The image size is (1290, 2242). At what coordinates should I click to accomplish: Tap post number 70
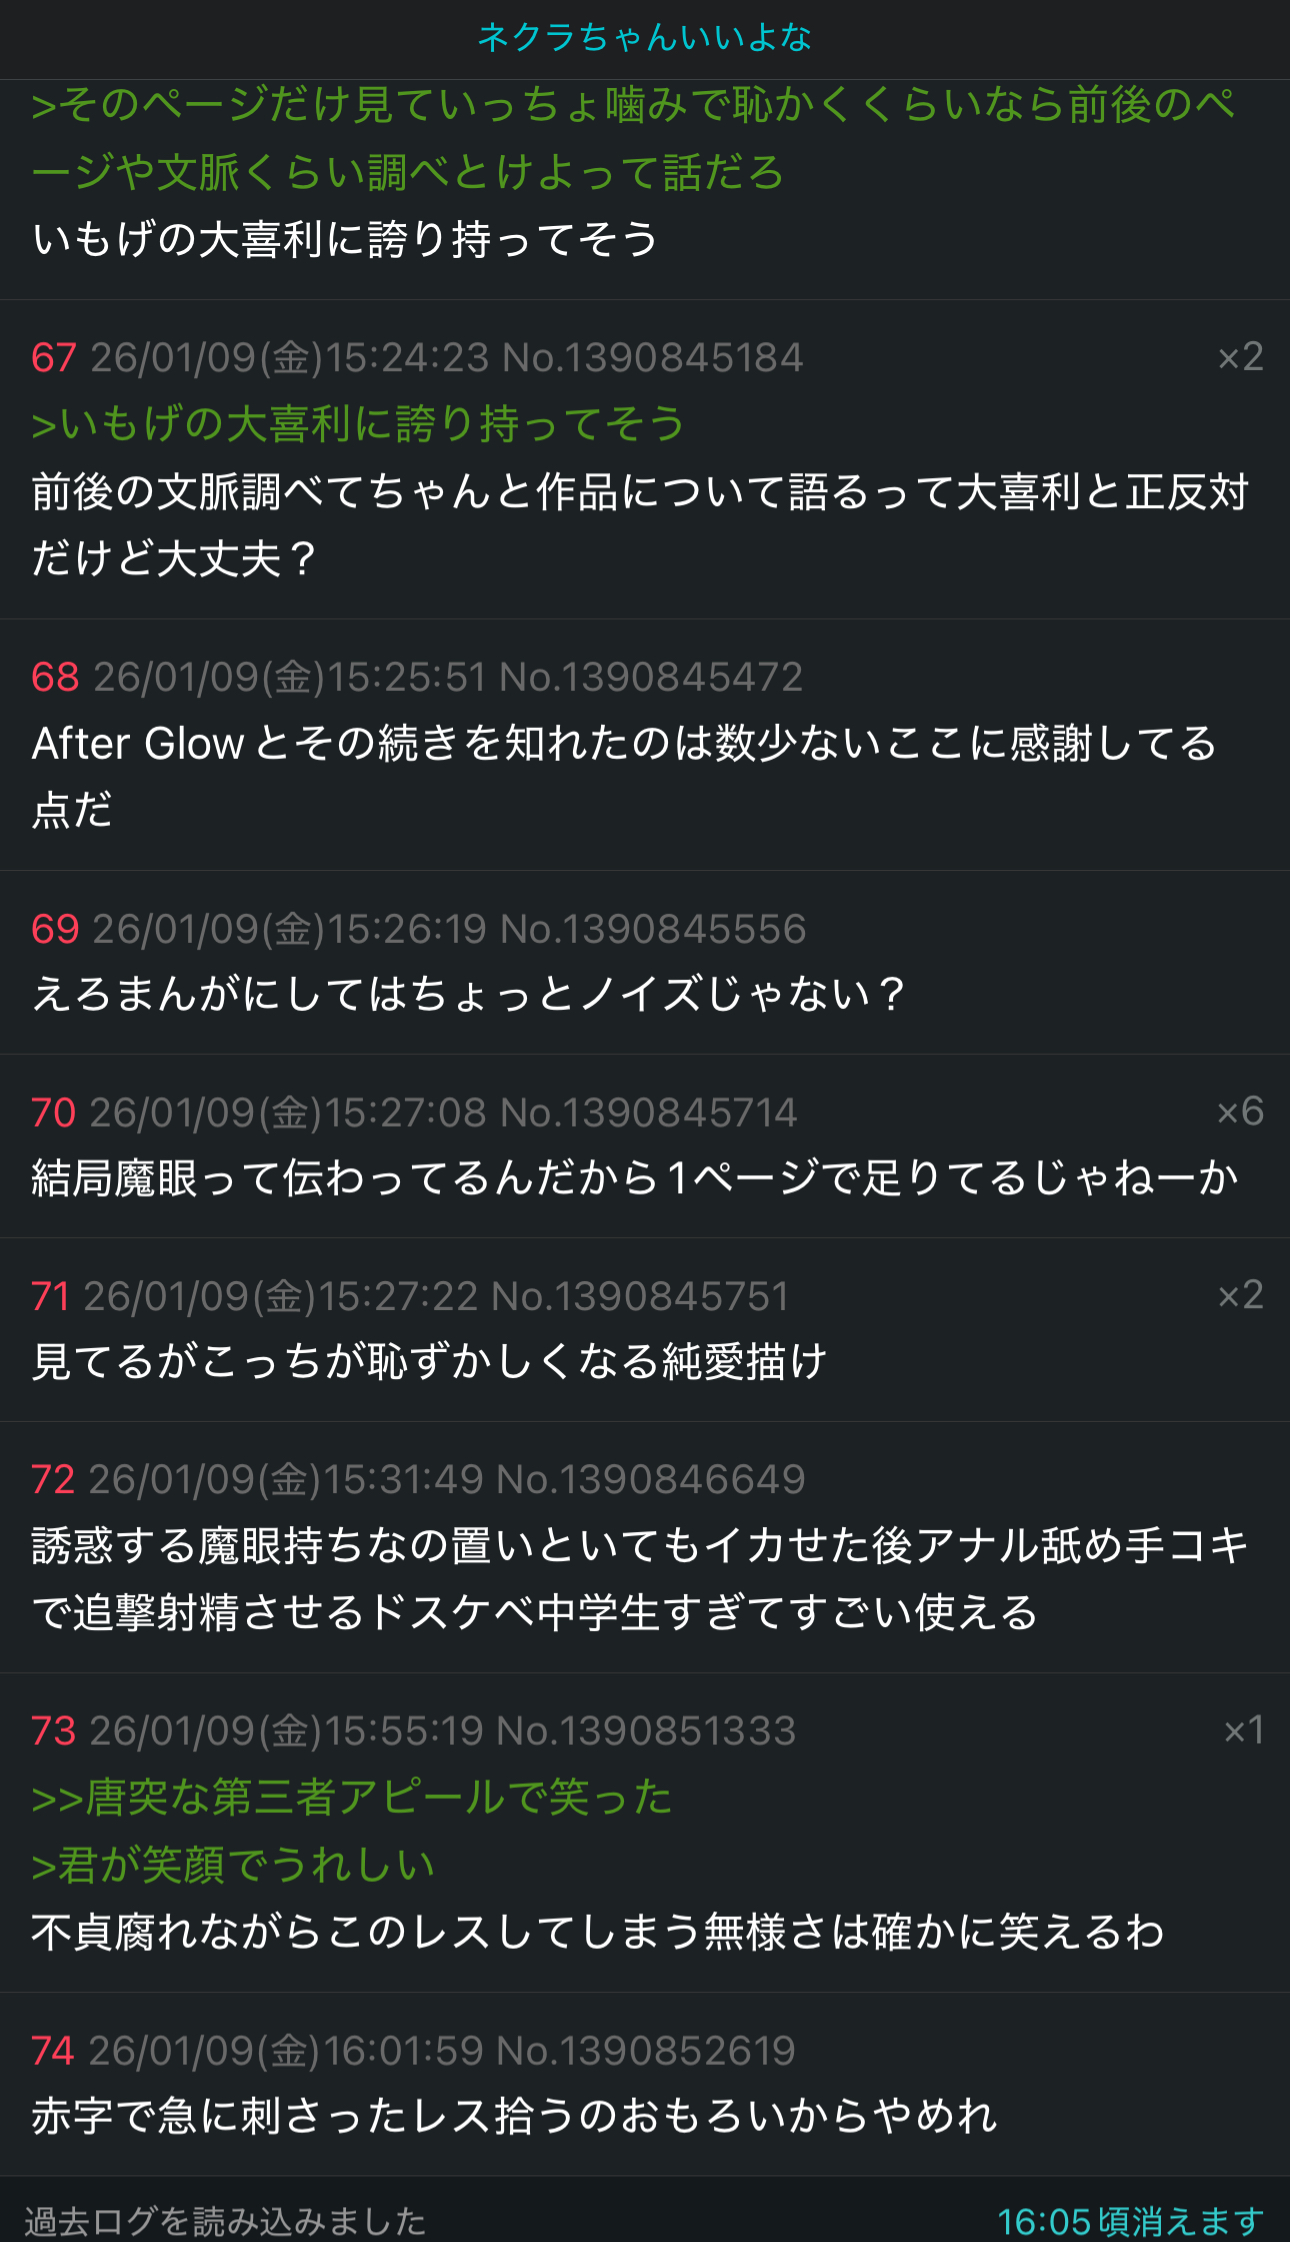(x=54, y=1113)
